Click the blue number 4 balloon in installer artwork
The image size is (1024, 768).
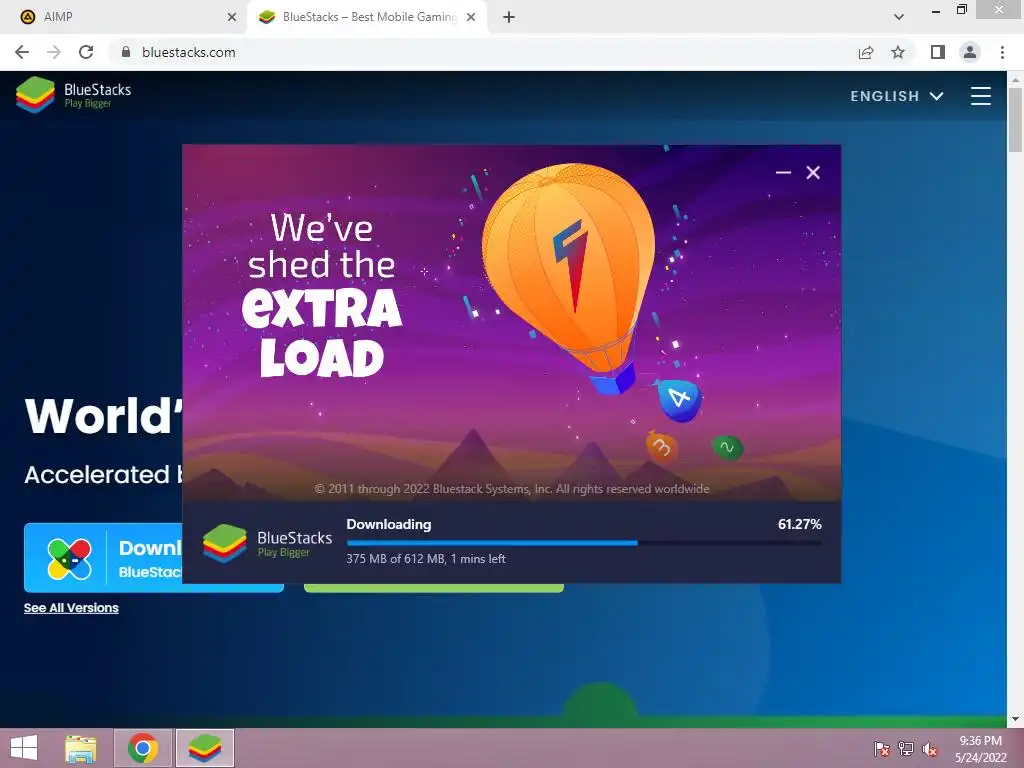tap(679, 398)
